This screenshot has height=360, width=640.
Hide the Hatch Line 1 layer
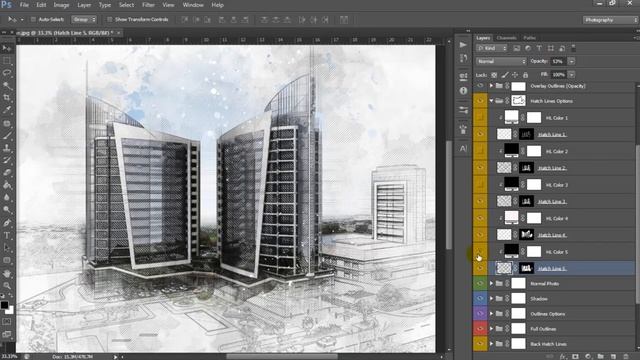pyautogui.click(x=480, y=134)
